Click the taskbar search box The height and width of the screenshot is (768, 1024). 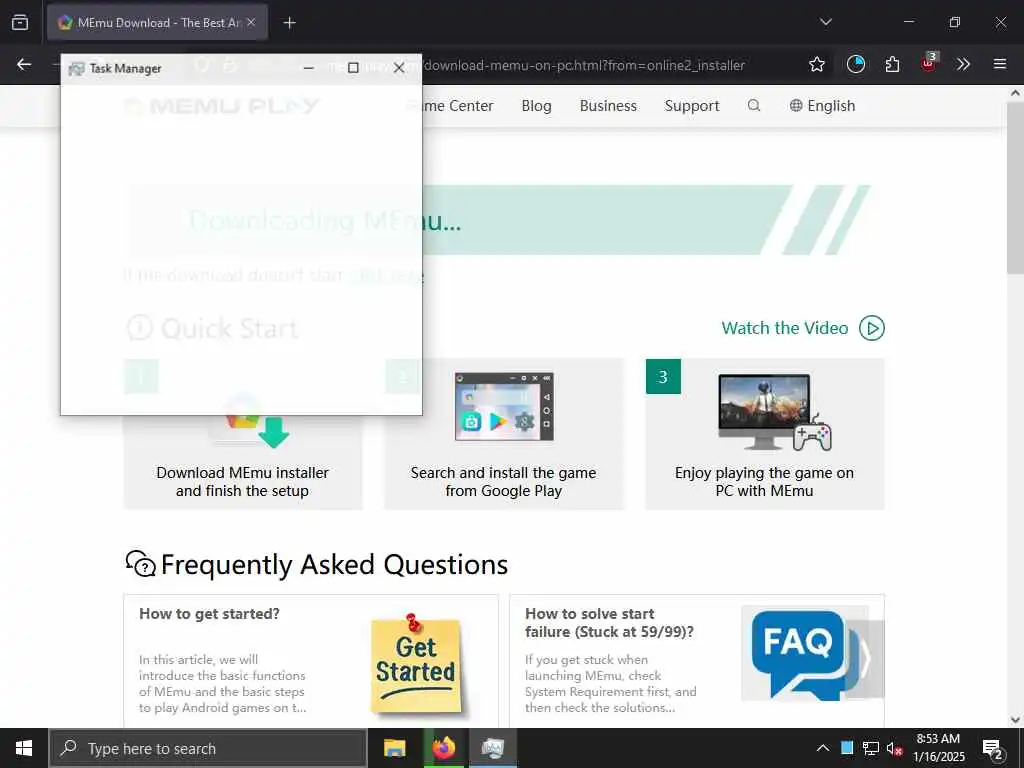point(208,748)
